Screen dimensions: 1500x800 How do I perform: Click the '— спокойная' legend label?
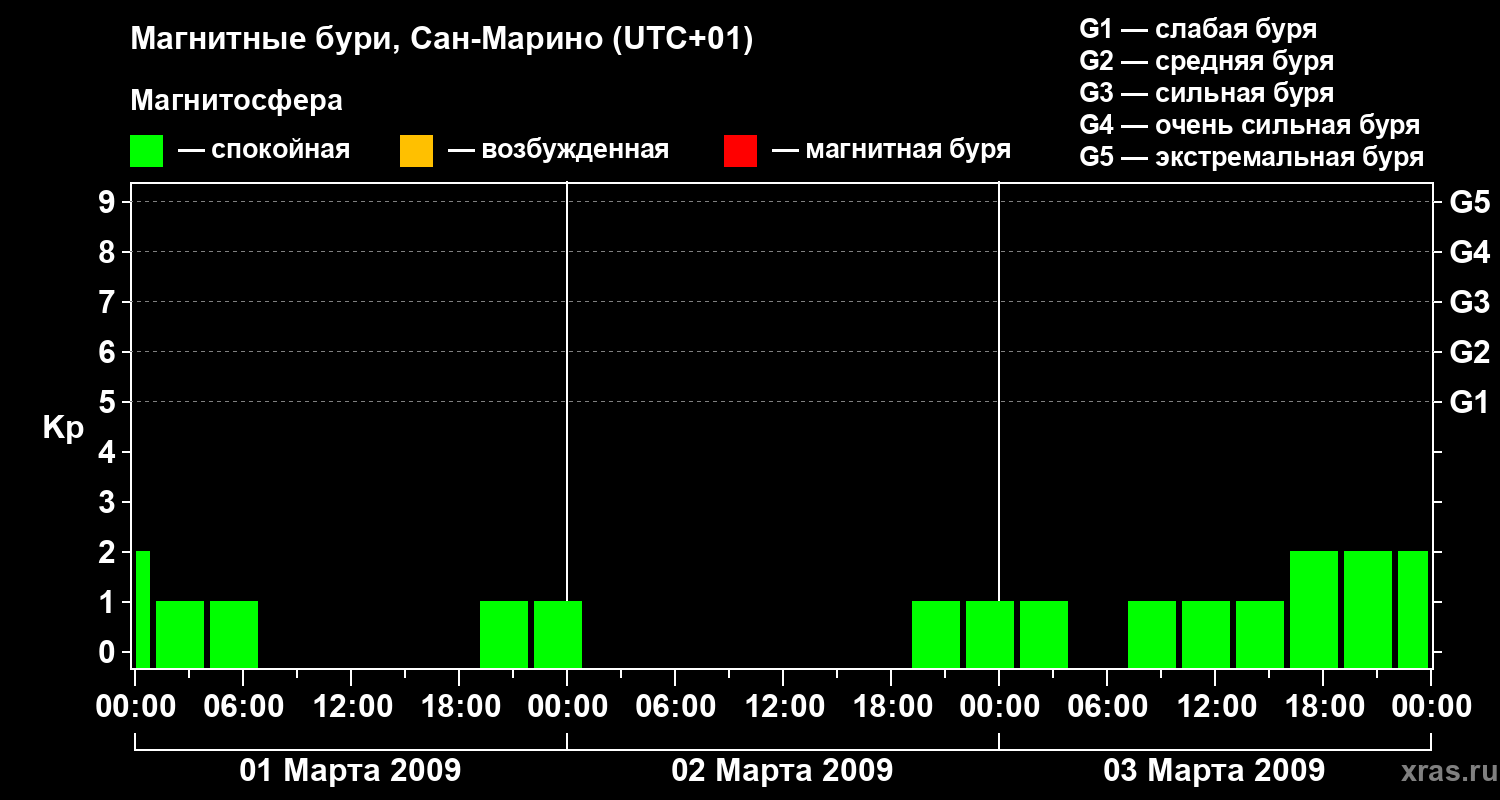click(x=264, y=150)
